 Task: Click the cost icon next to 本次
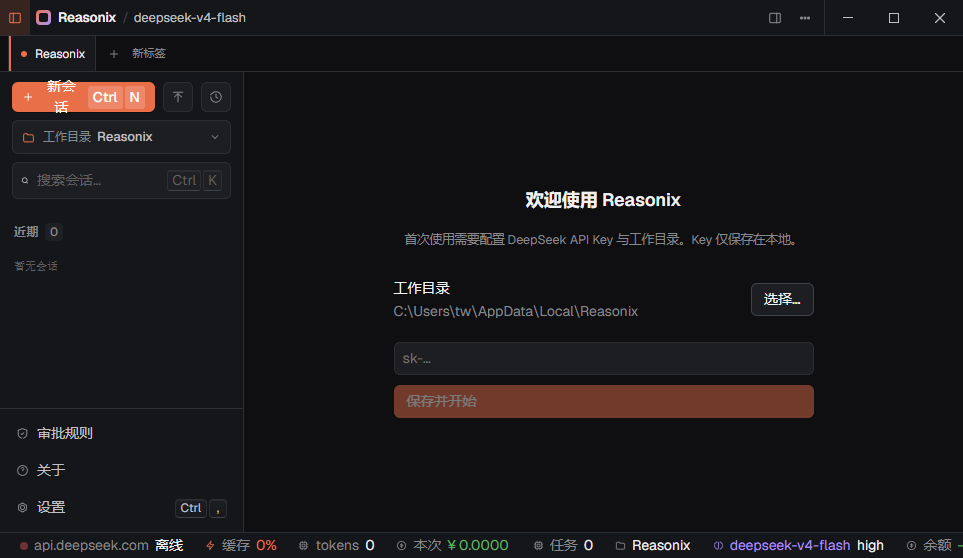401,545
